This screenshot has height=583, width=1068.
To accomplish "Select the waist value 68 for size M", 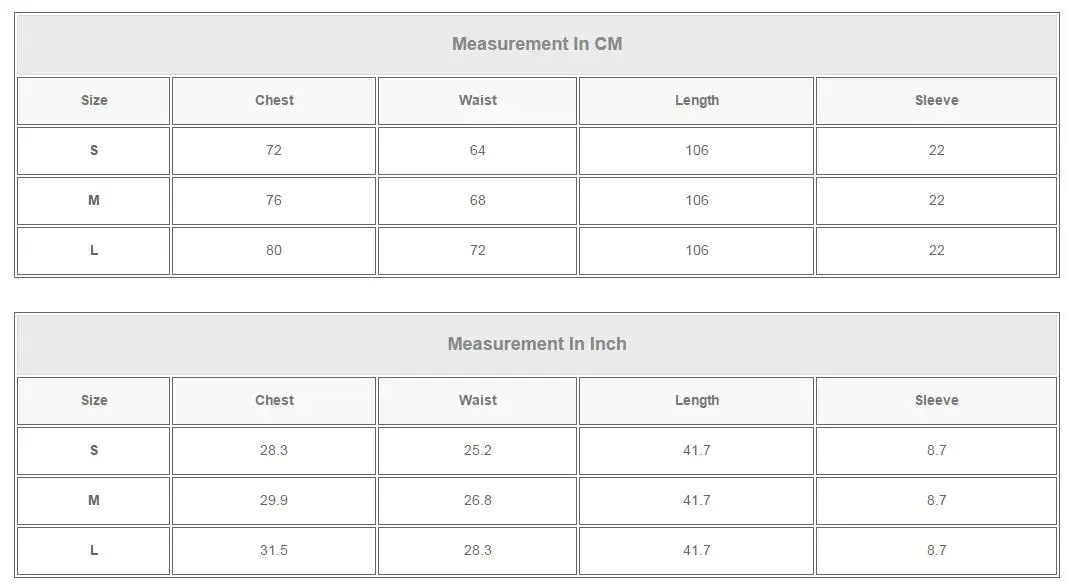I will 477,200.
